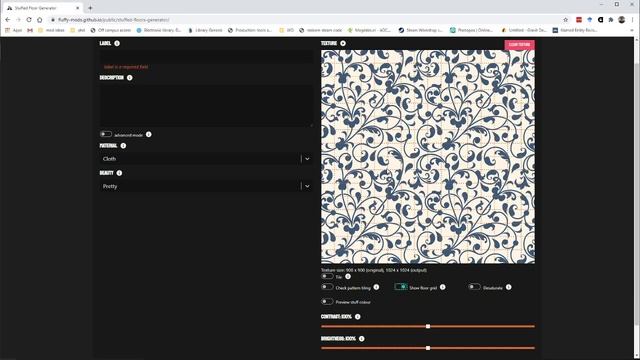Click the chevron arrow of Beauty select
This screenshot has width=640, height=360.
point(307,186)
